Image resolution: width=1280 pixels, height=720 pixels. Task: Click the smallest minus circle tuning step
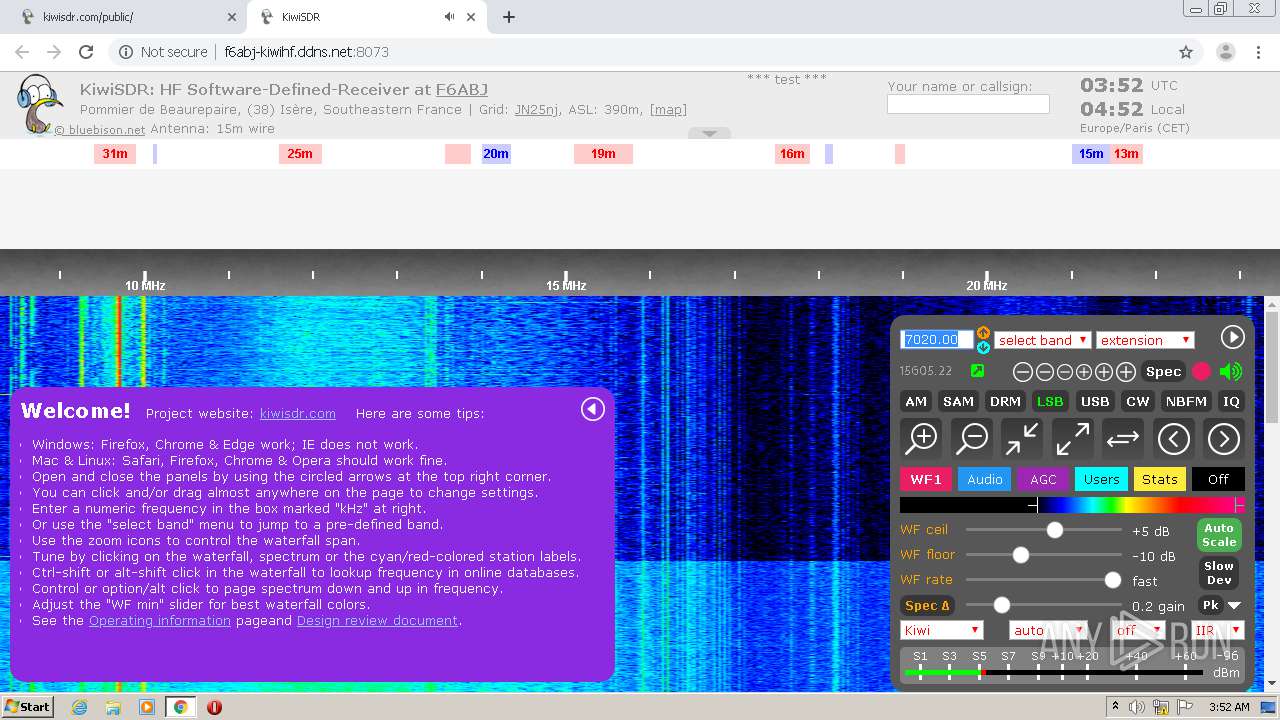[x=1065, y=372]
